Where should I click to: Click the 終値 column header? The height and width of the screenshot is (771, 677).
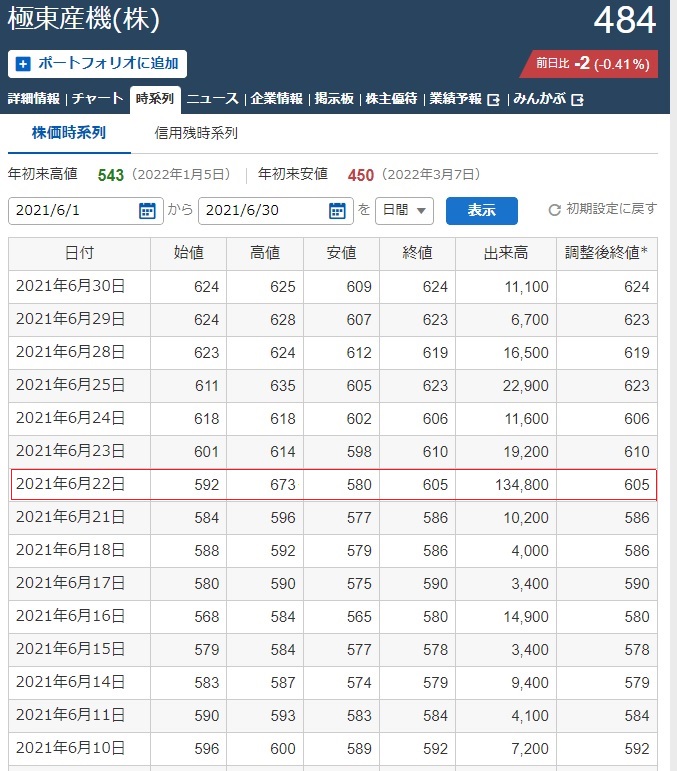(417, 253)
